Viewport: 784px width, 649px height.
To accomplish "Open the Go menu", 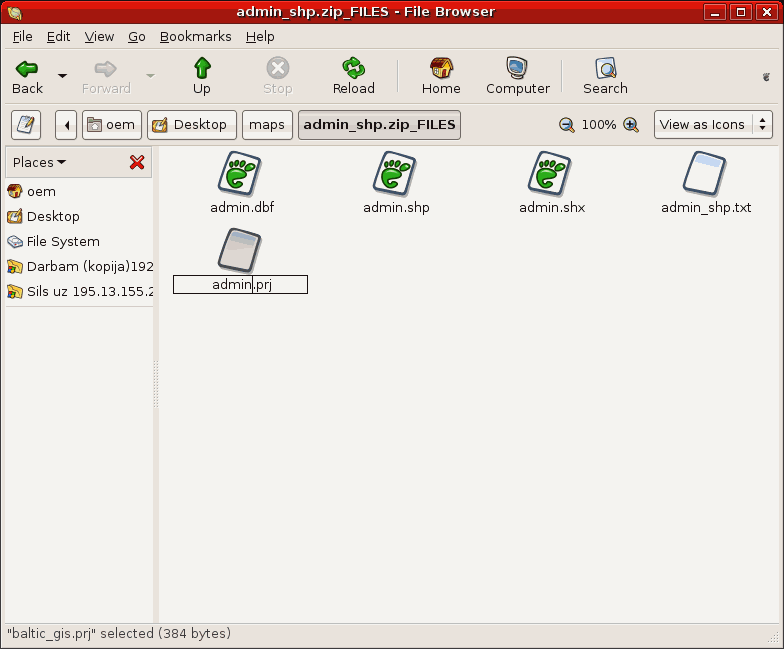I will (136, 37).
